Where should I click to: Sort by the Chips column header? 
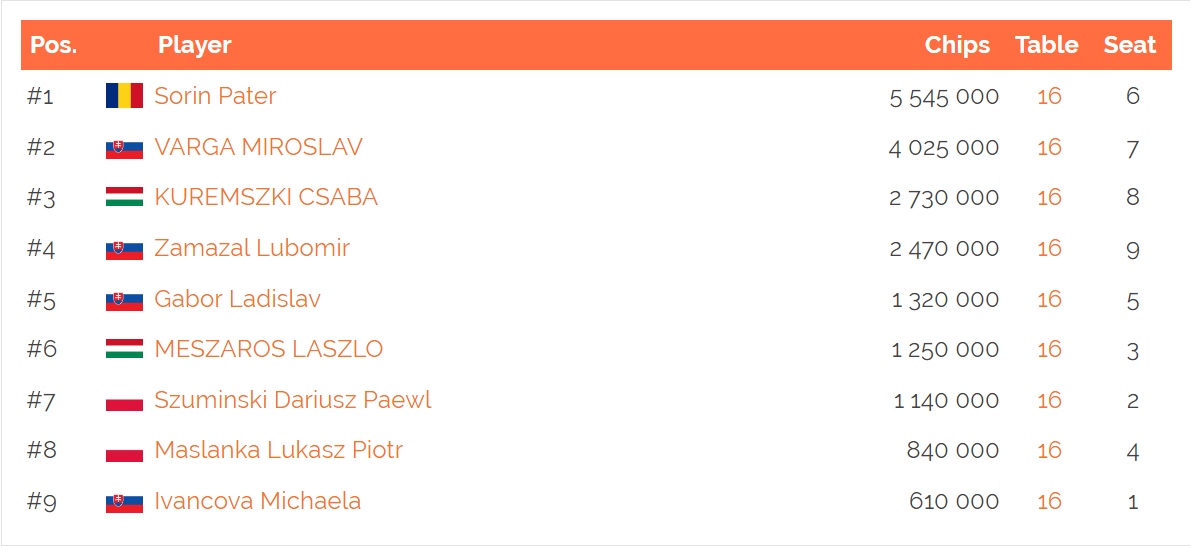(x=957, y=45)
